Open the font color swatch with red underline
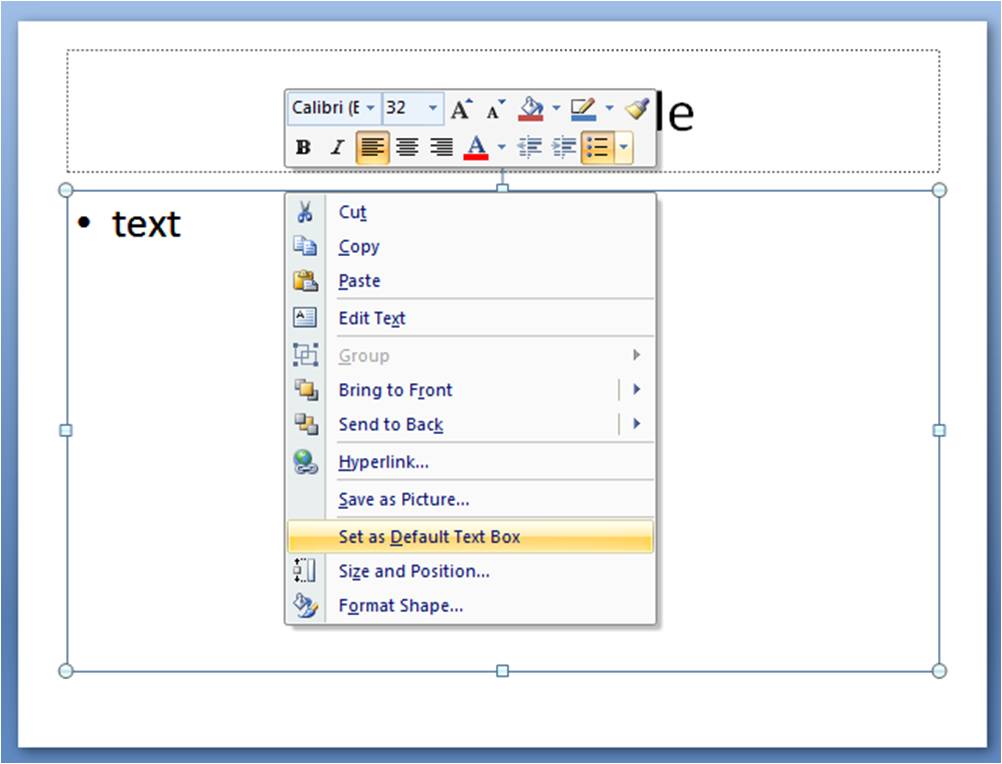The height and width of the screenshot is (764, 1002). [x=476, y=147]
